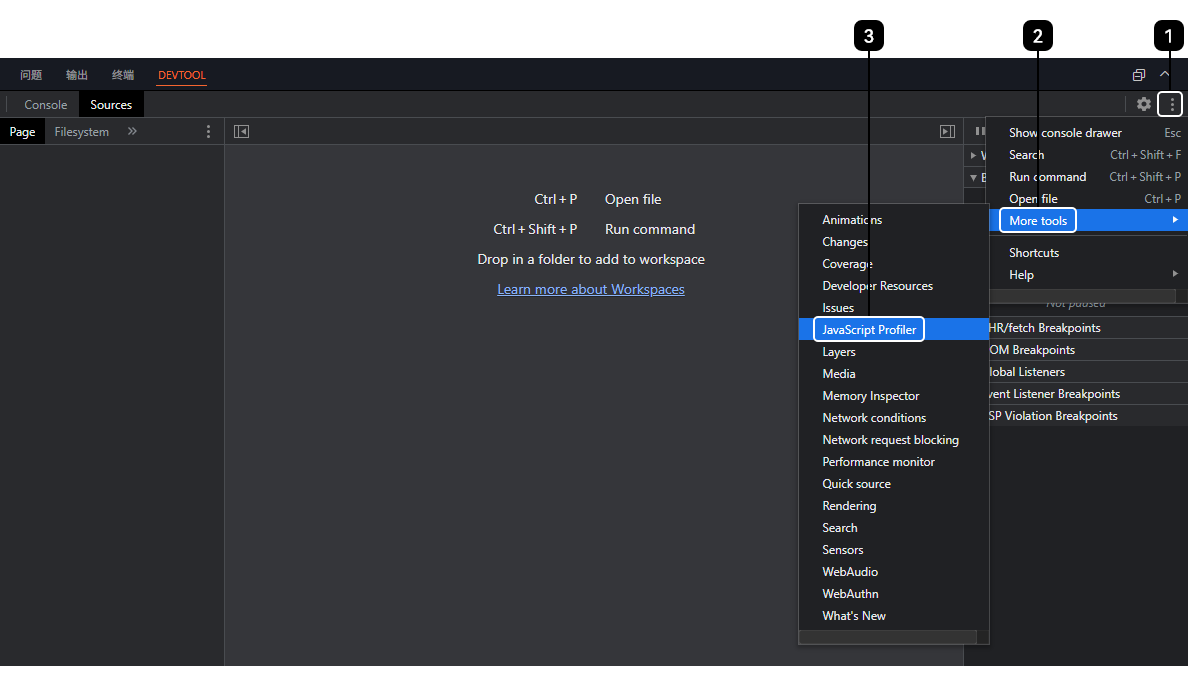
Task: Open What's New tool
Action: (893, 616)
